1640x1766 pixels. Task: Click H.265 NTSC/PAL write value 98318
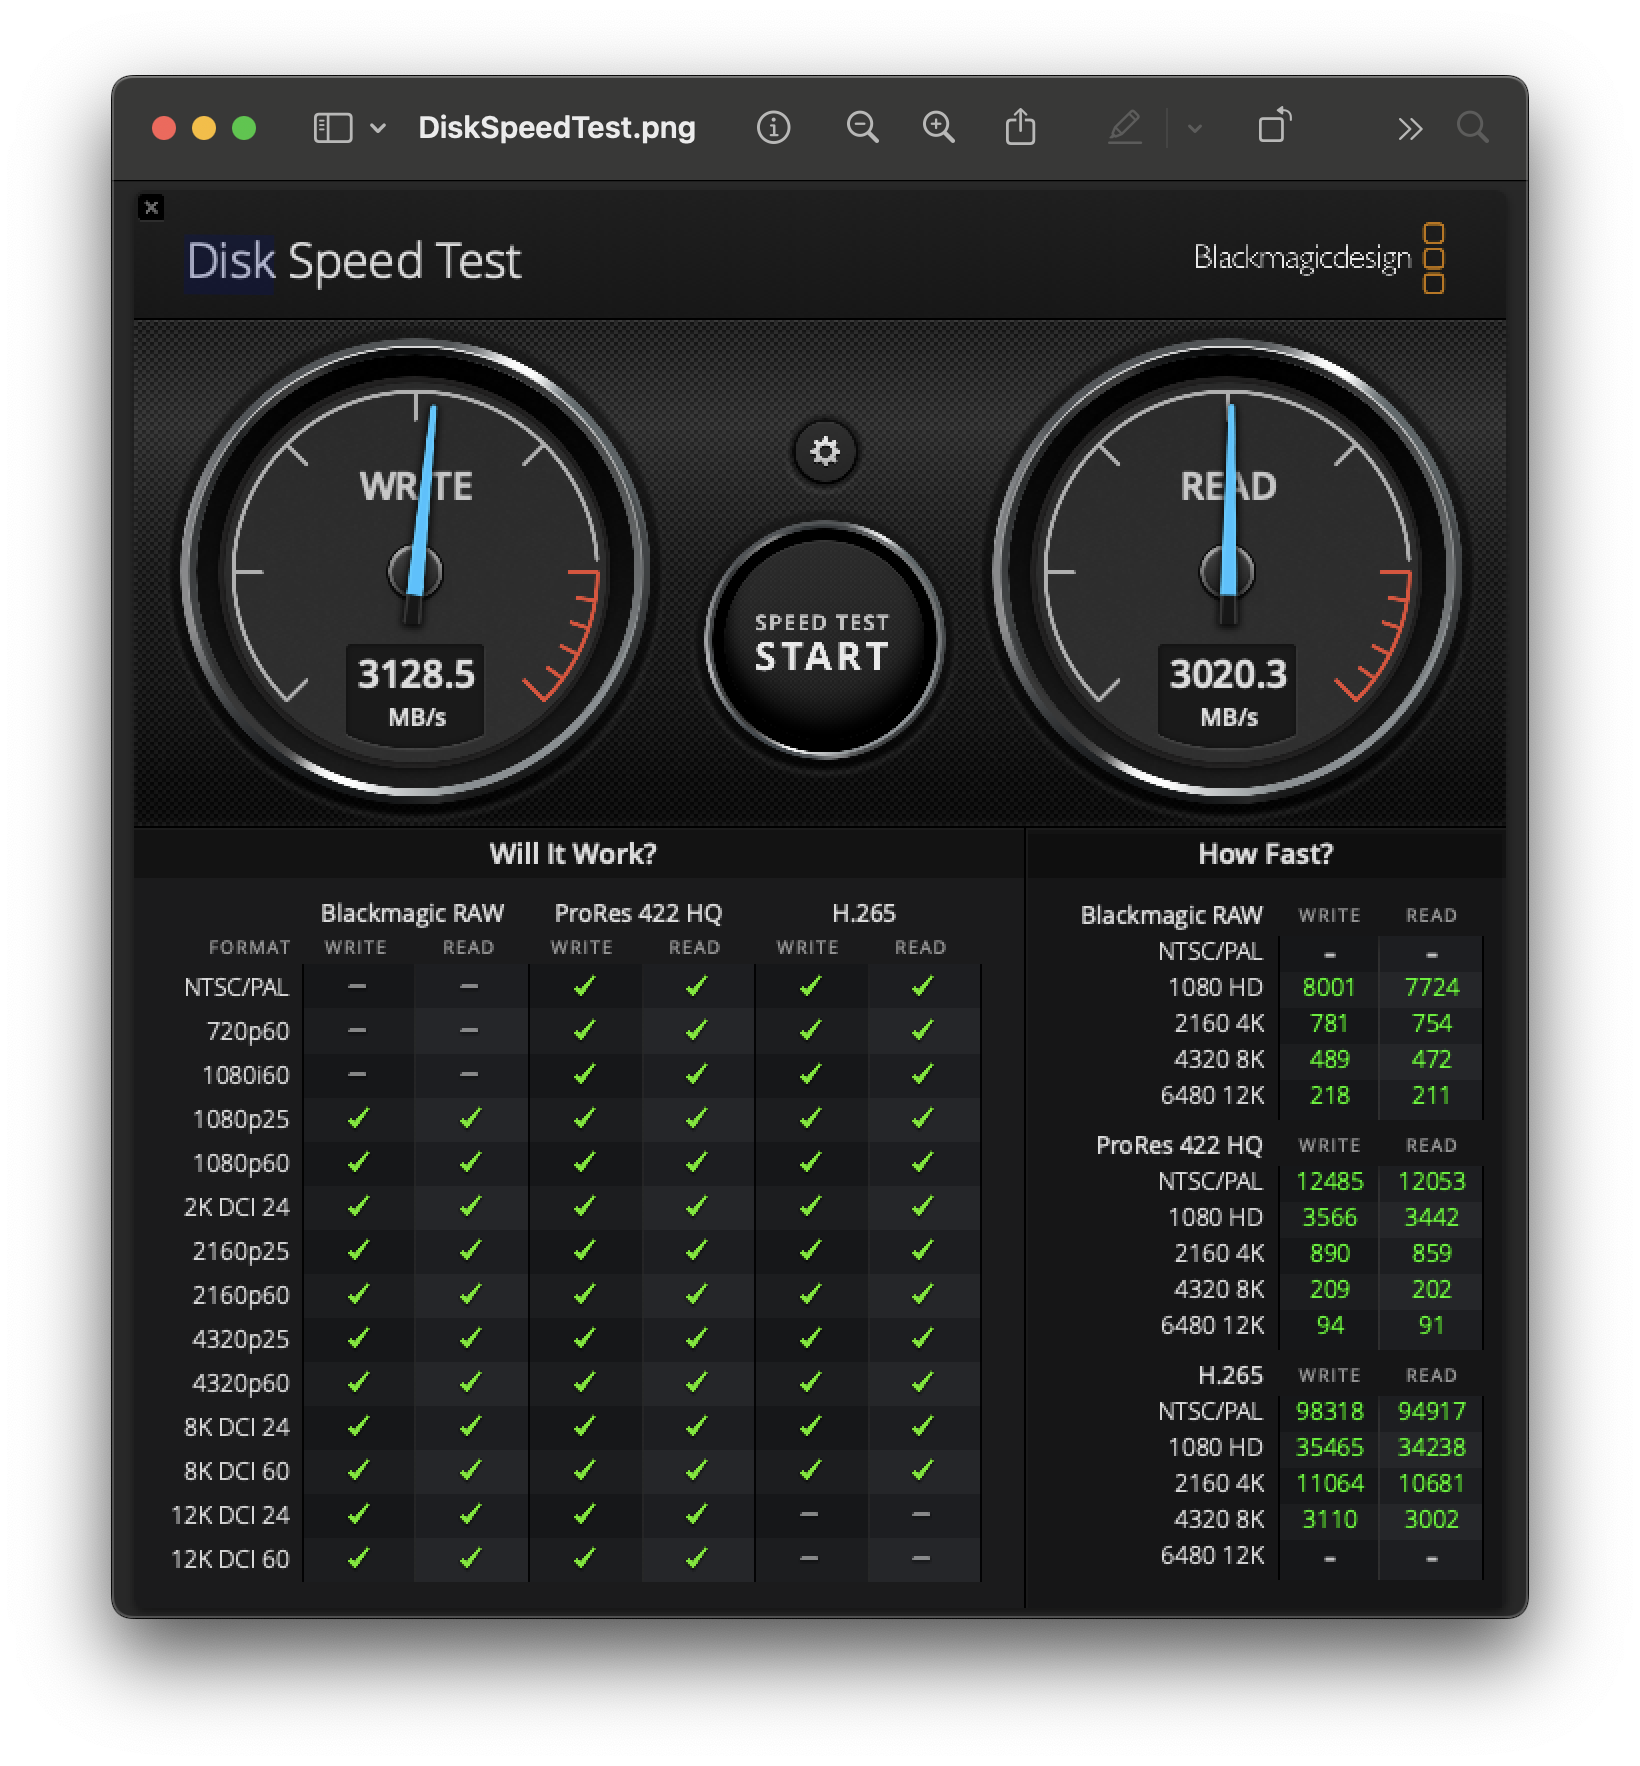click(x=1329, y=1411)
